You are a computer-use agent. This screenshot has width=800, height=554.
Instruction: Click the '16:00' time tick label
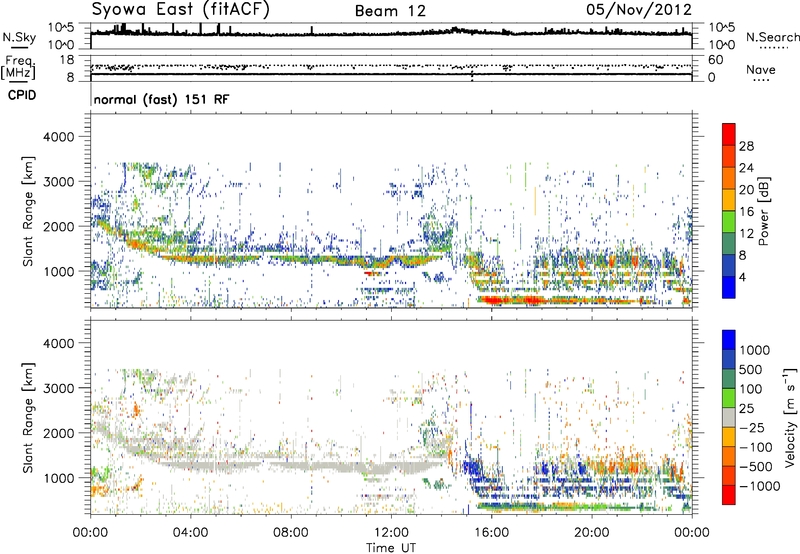point(491,533)
